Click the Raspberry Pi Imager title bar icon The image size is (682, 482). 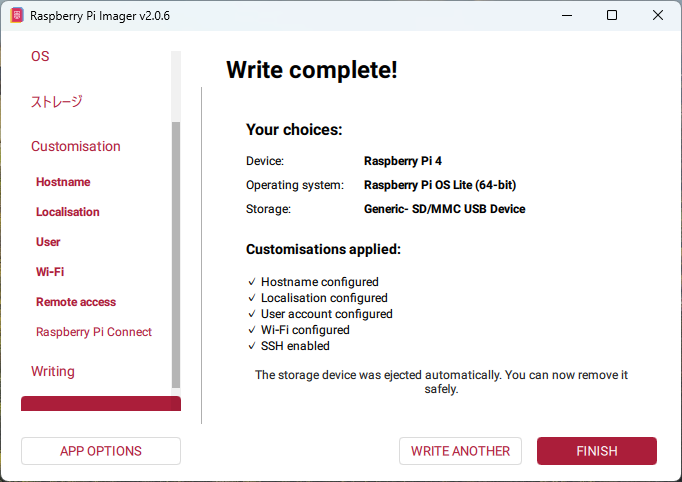pyautogui.click(x=16, y=16)
